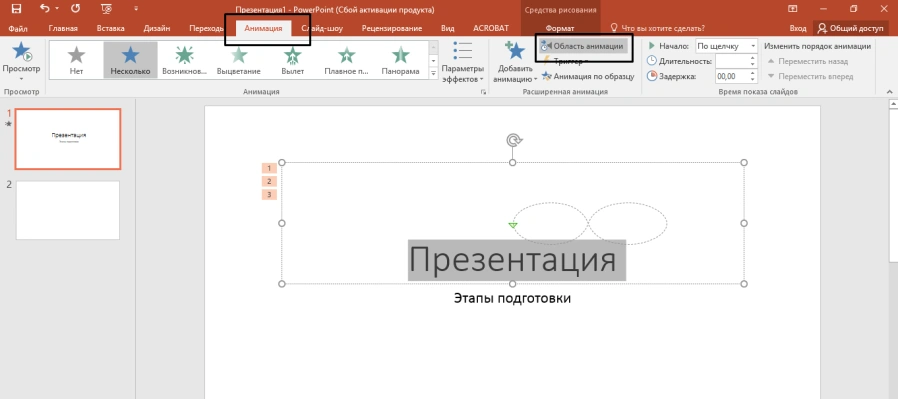The width and height of the screenshot is (898, 399).
Task: Click the Задержка clock icon
Action: tap(652, 76)
